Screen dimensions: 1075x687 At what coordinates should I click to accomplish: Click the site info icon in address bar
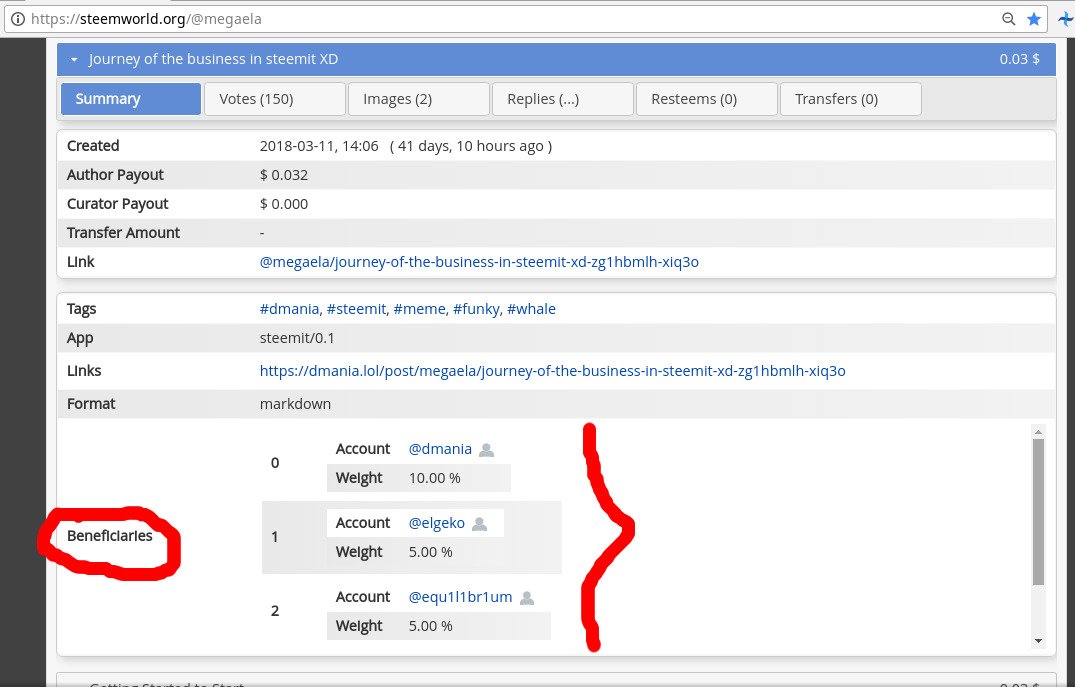click(17, 19)
